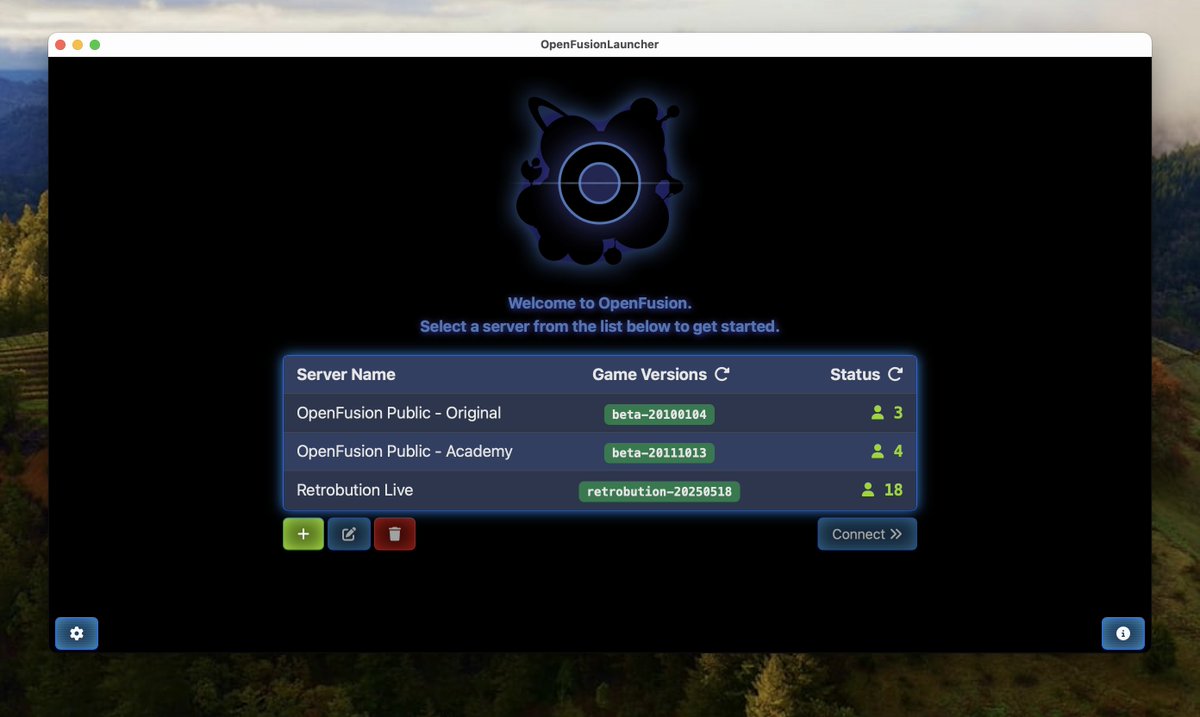Click the OpenFusionLauncher title bar text

[x=600, y=44]
